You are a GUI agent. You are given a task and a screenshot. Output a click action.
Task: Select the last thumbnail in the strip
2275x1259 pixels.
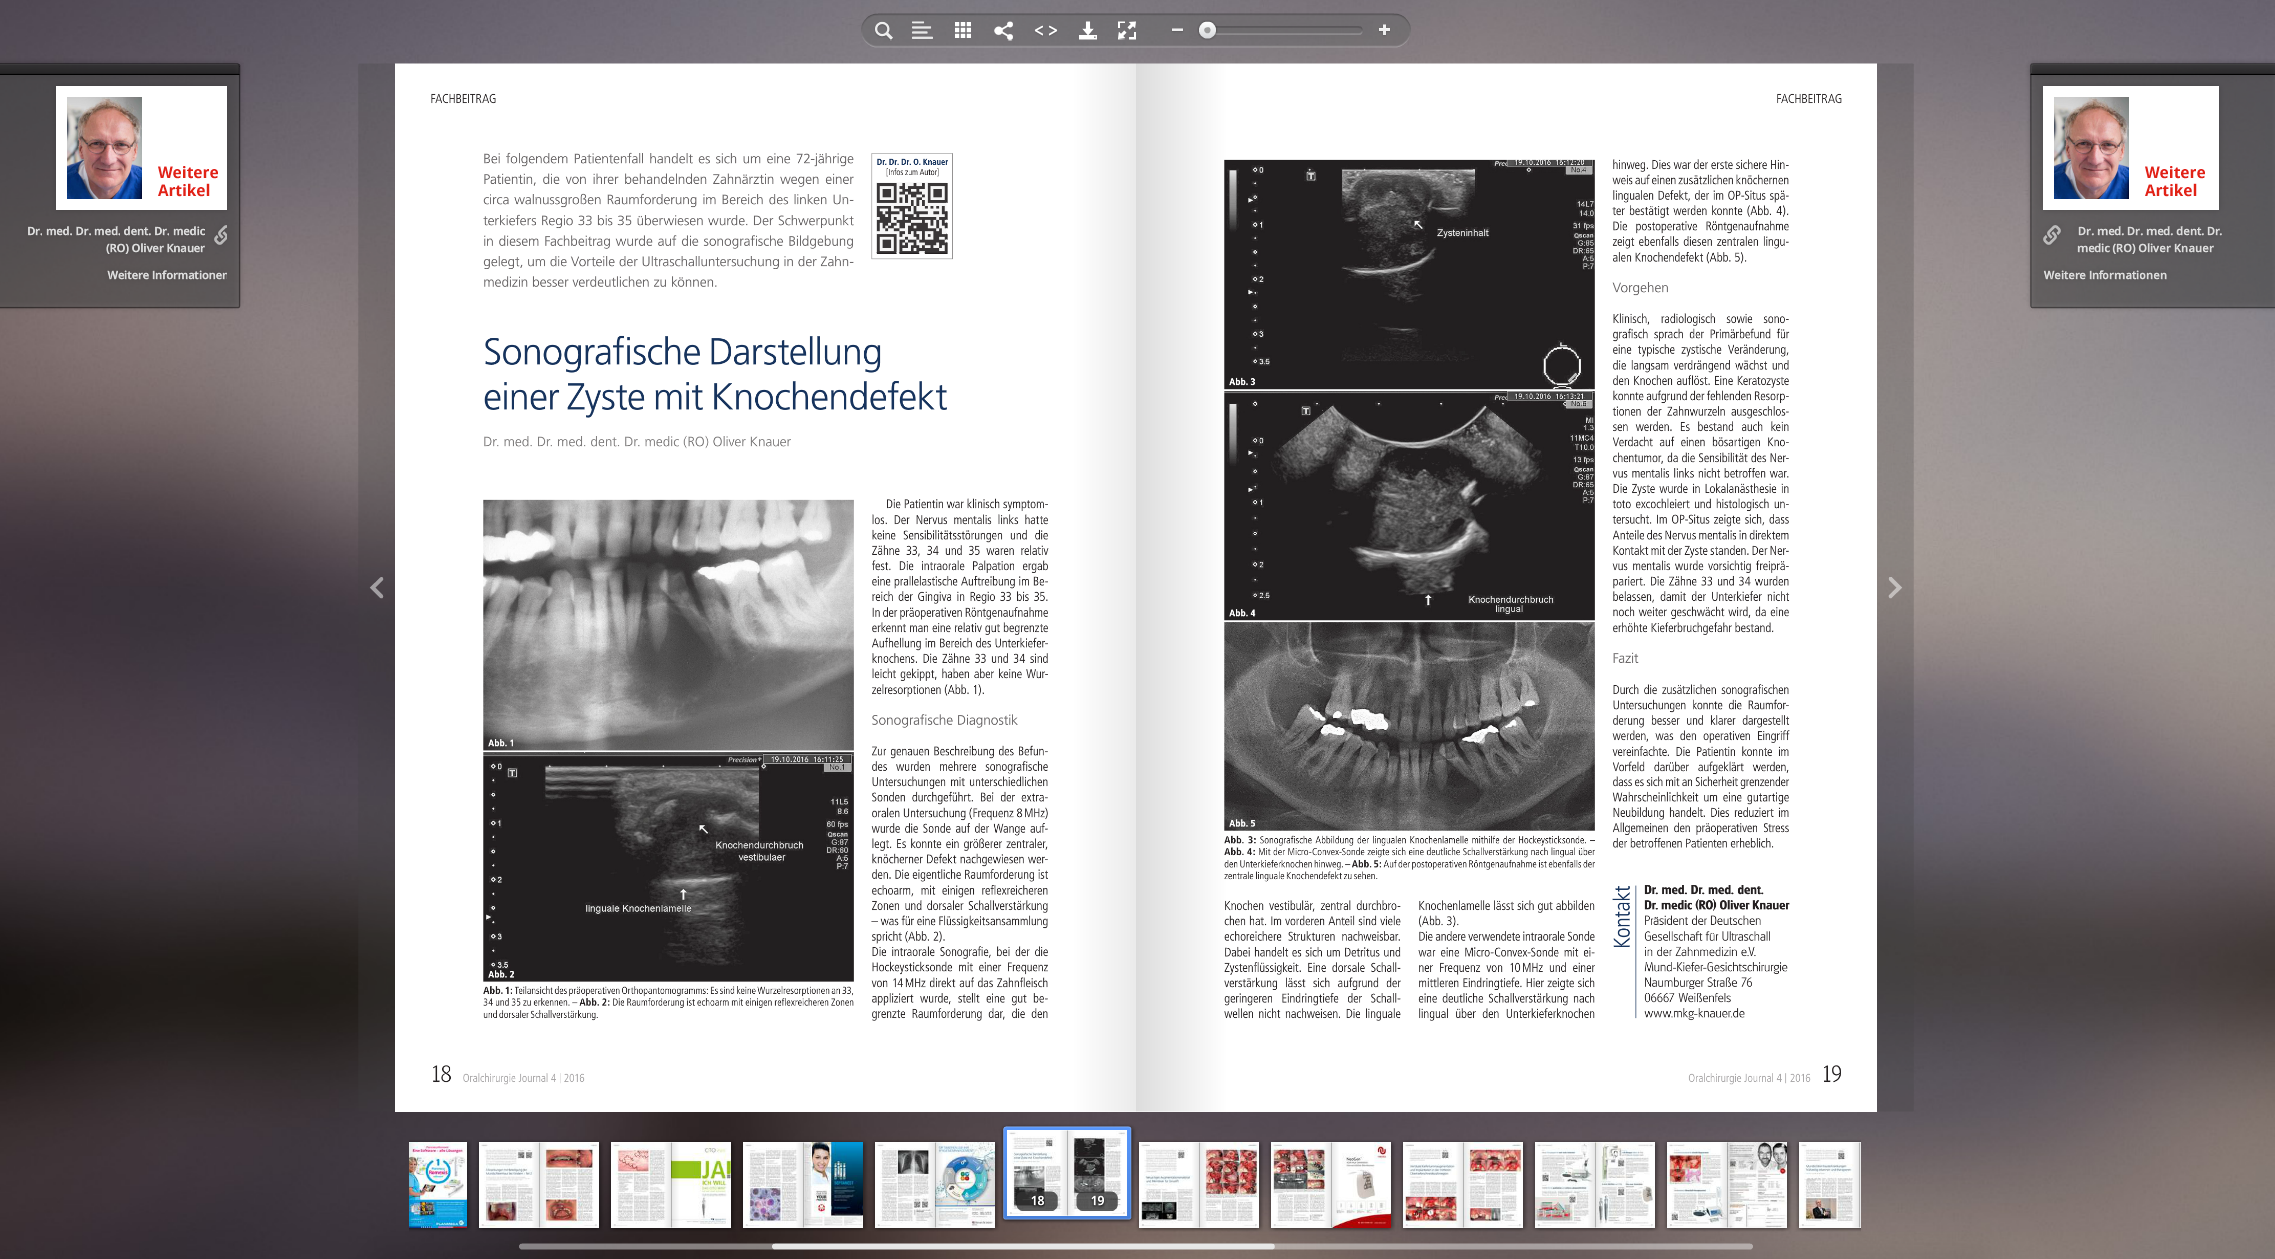1830,1185
